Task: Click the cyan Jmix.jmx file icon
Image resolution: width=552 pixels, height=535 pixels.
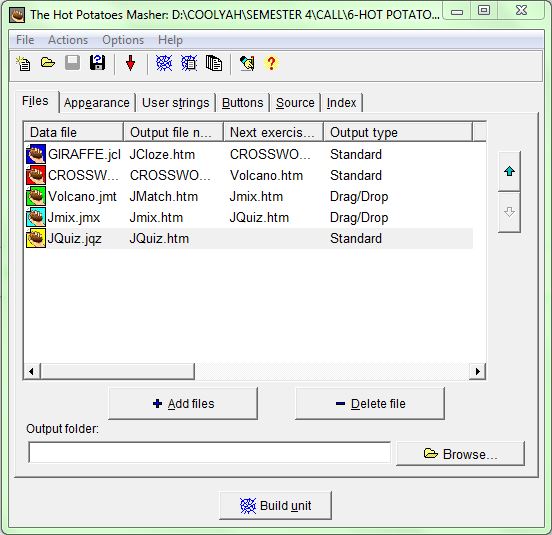Action: (x=36, y=217)
